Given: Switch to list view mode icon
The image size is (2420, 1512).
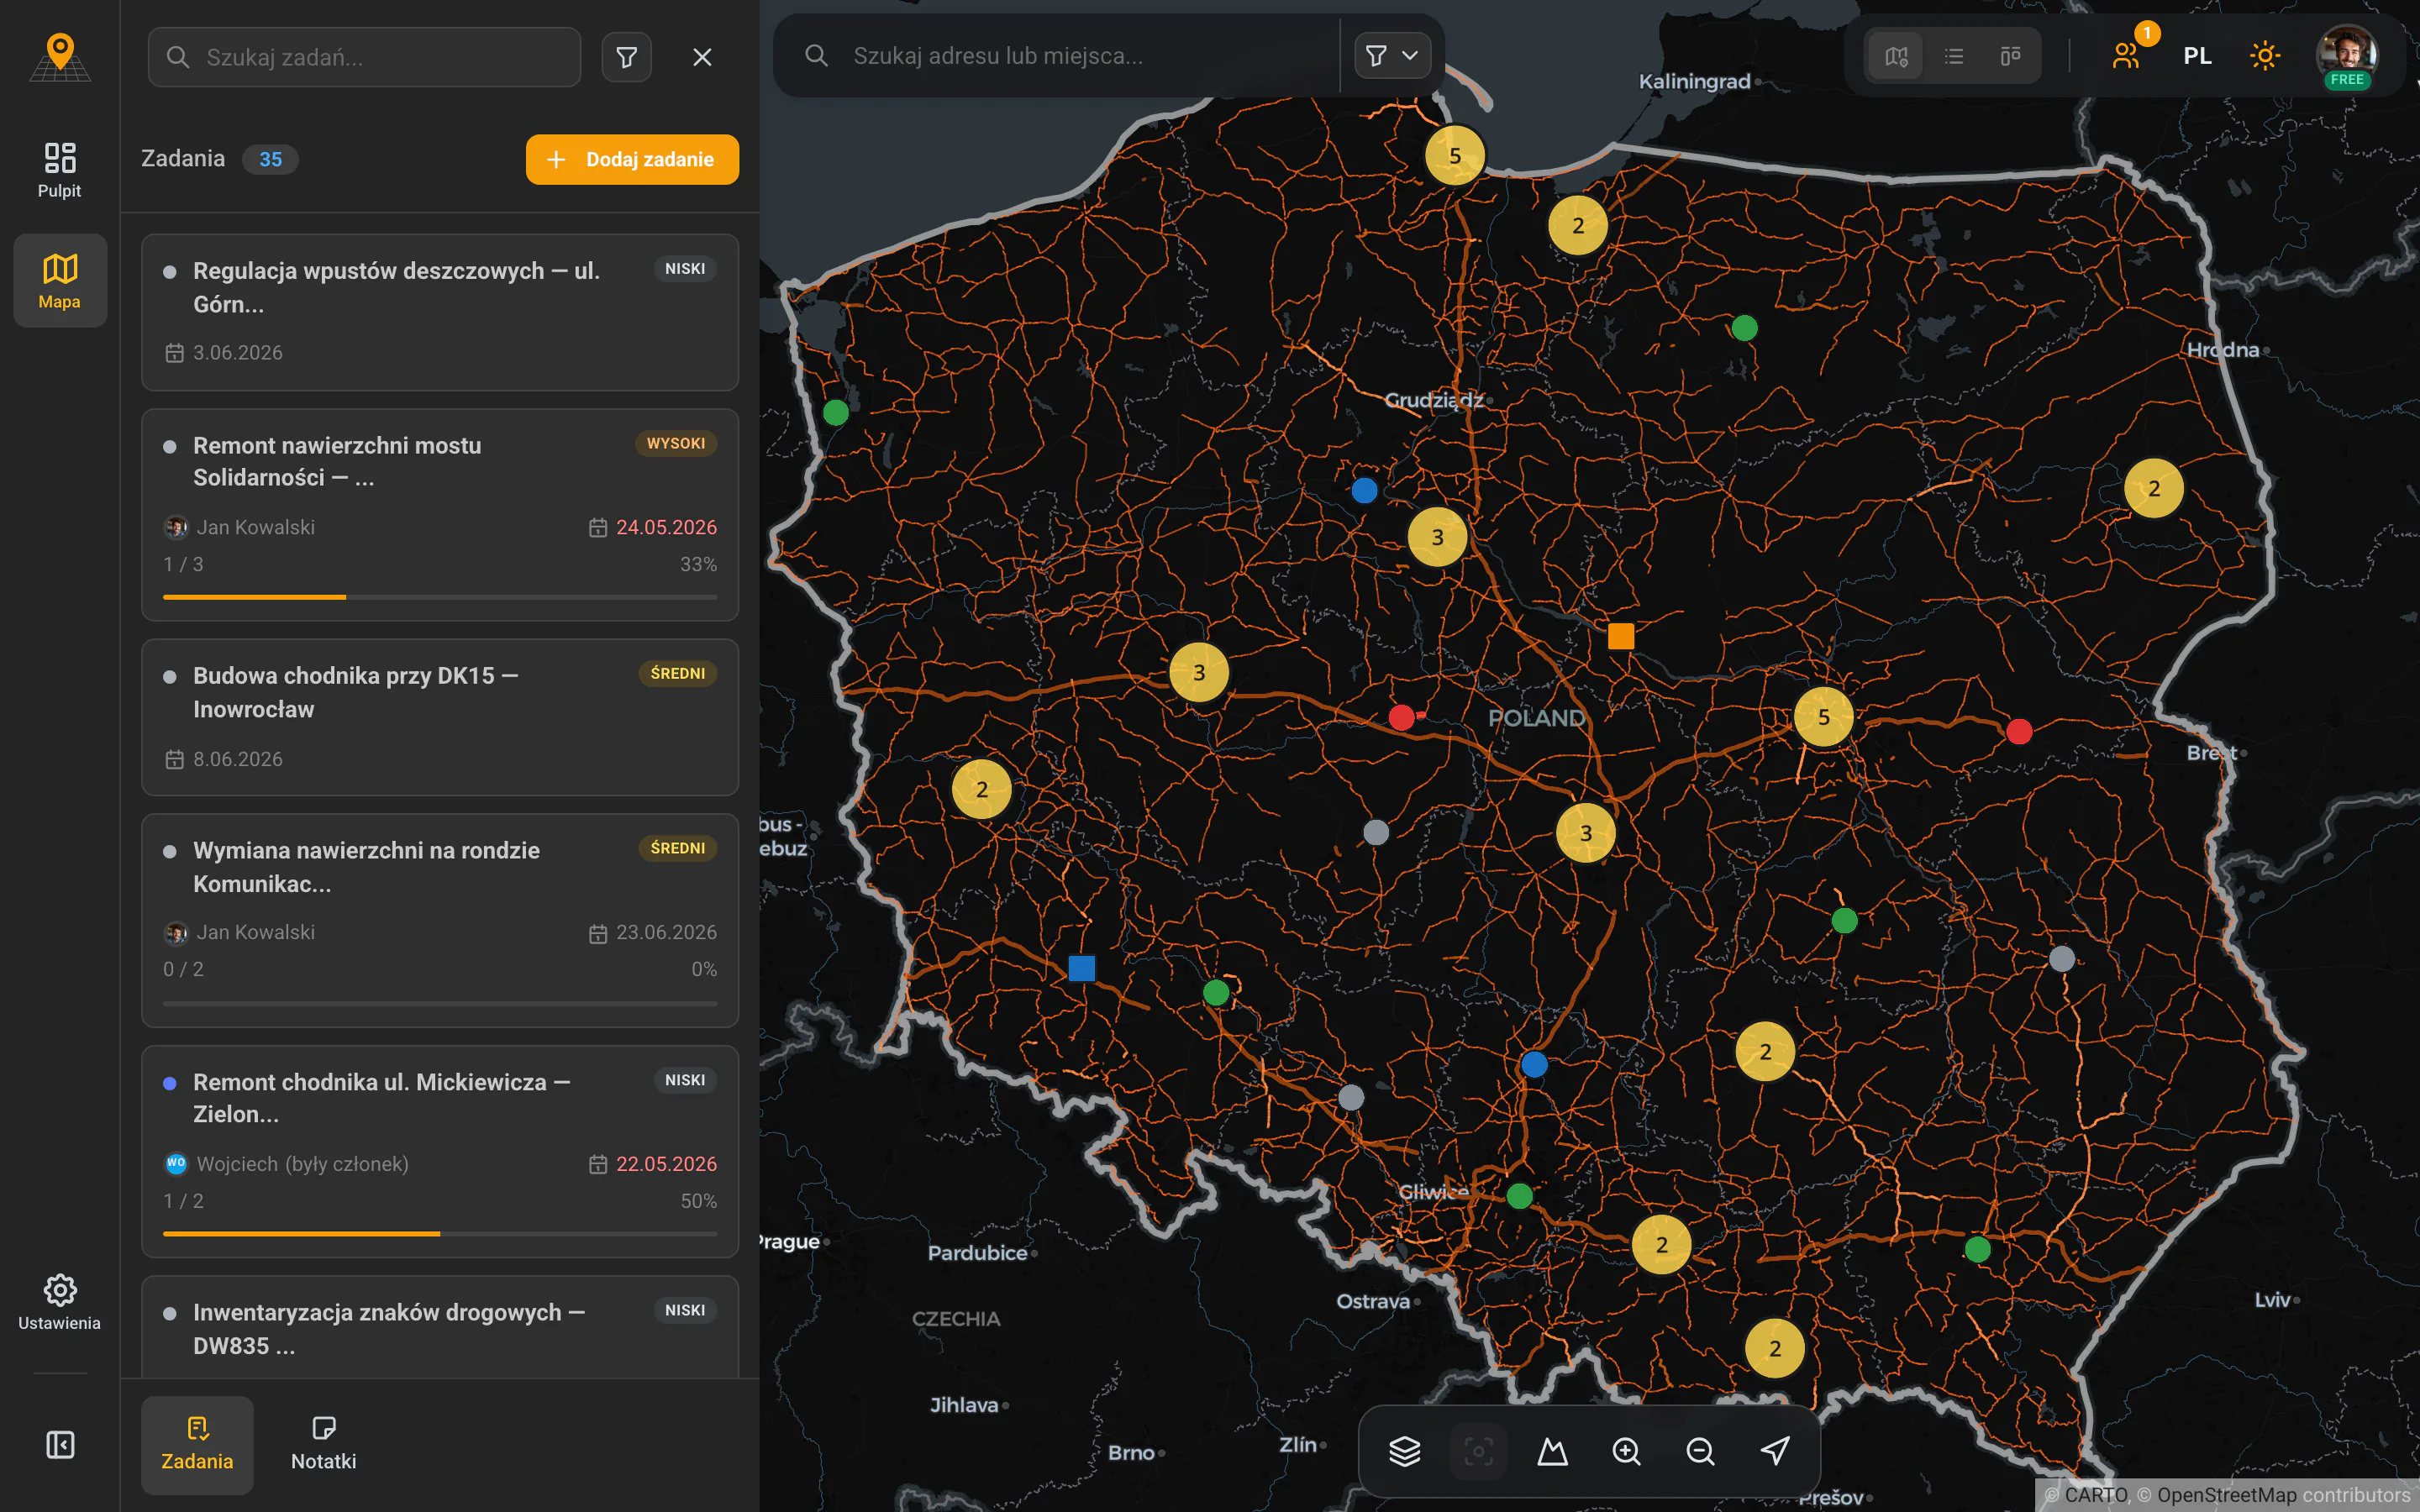Looking at the screenshot, I should click(x=1953, y=56).
